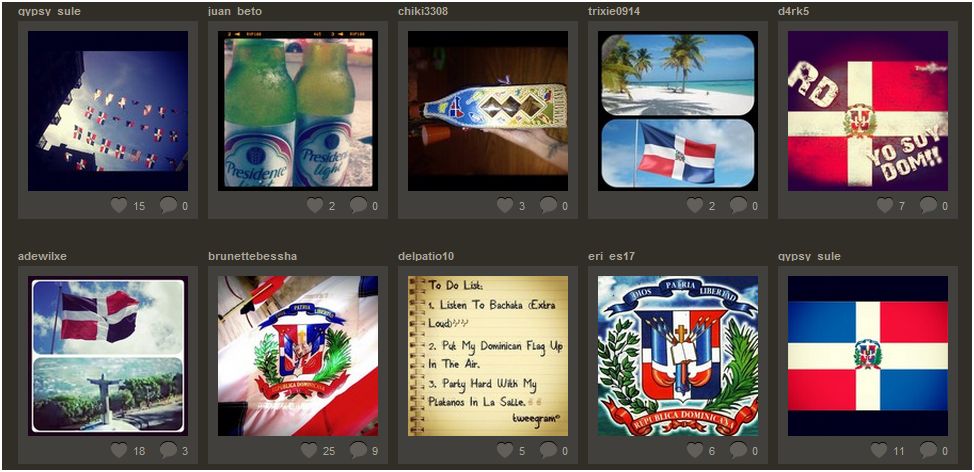Open trixie0914 username link

(x=614, y=11)
